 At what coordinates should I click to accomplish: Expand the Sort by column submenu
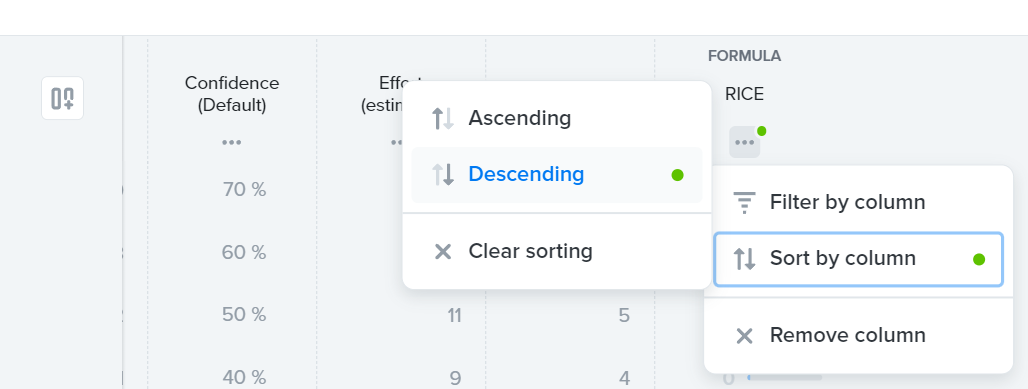[858, 259]
